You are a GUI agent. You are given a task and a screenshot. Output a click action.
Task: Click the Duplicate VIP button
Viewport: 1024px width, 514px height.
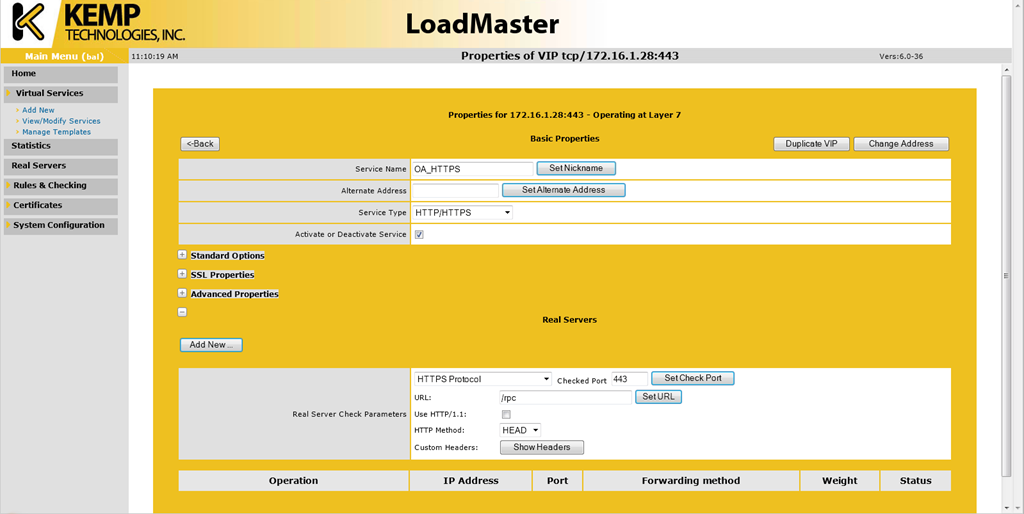[812, 144]
